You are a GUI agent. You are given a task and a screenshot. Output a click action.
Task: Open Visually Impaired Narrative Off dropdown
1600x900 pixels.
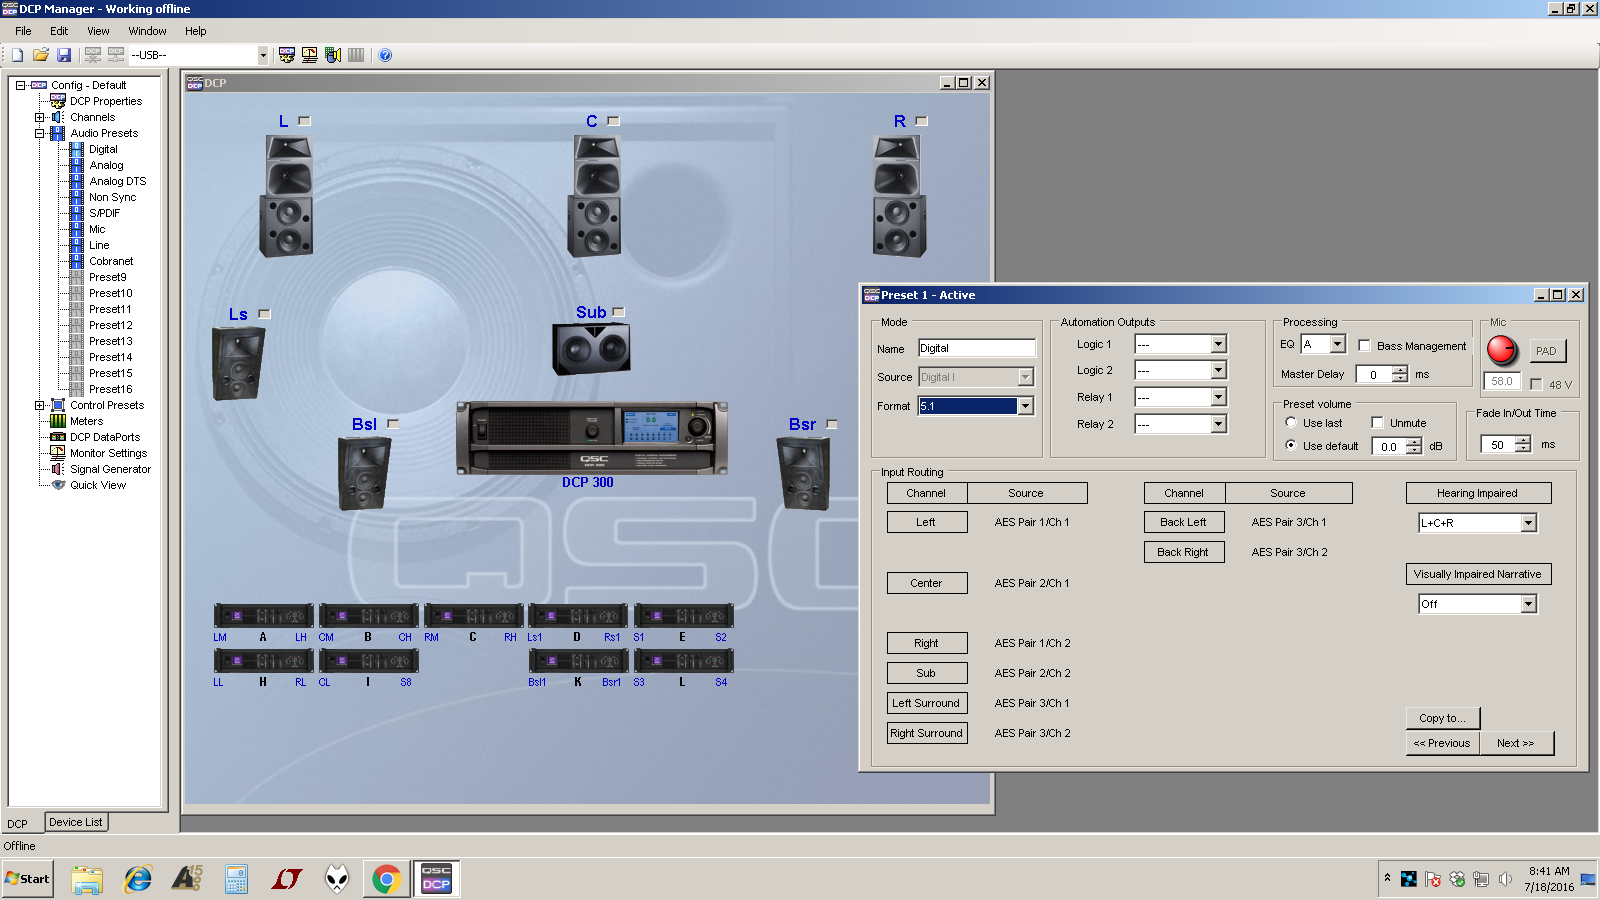click(1528, 604)
